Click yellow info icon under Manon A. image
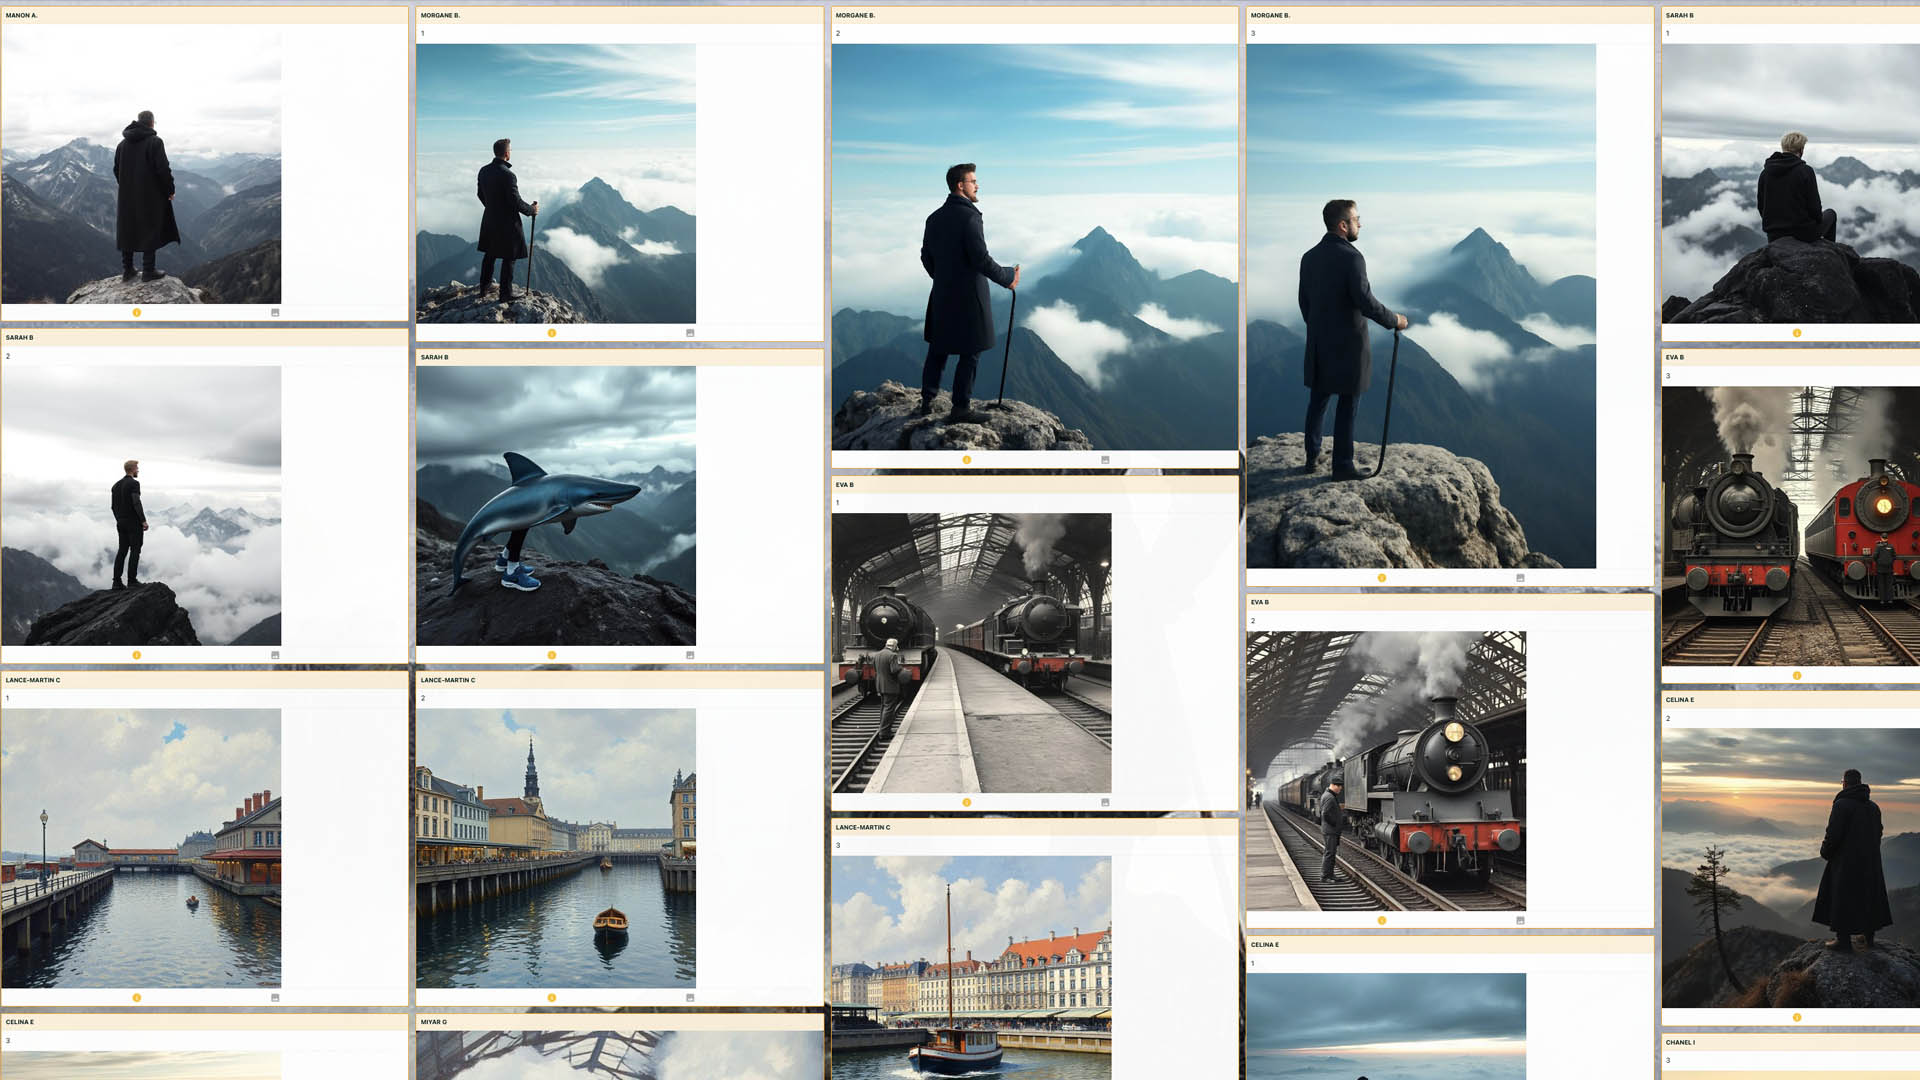The image size is (1920, 1080). pyautogui.click(x=137, y=313)
